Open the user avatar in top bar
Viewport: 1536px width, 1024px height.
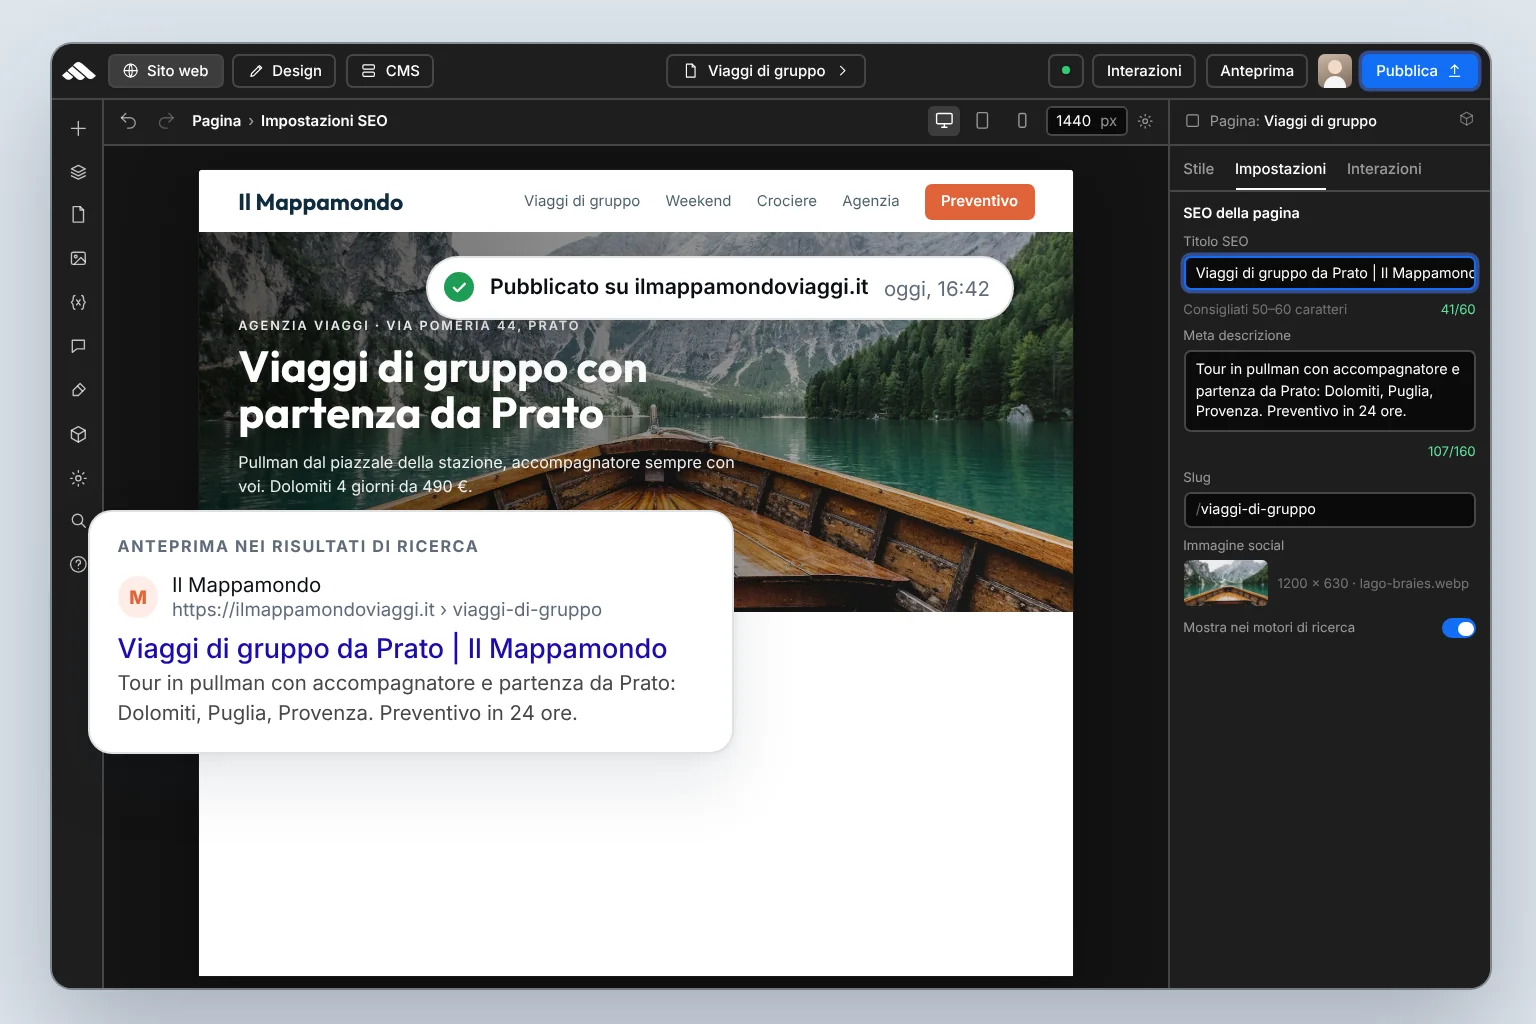[x=1334, y=71]
